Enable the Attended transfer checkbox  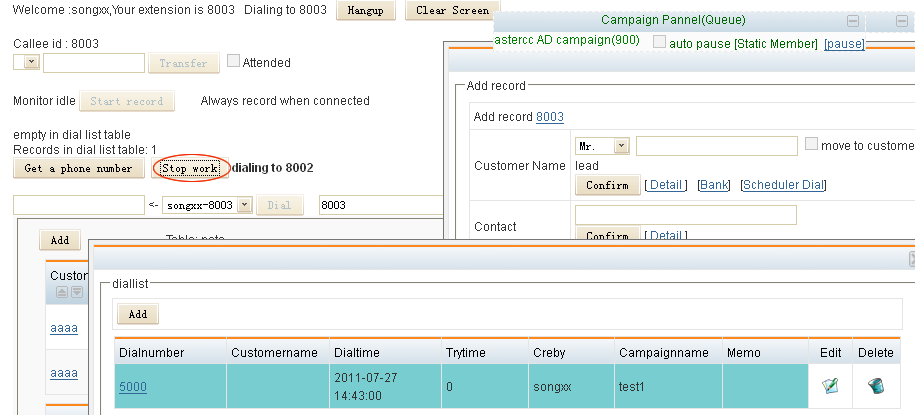point(234,62)
